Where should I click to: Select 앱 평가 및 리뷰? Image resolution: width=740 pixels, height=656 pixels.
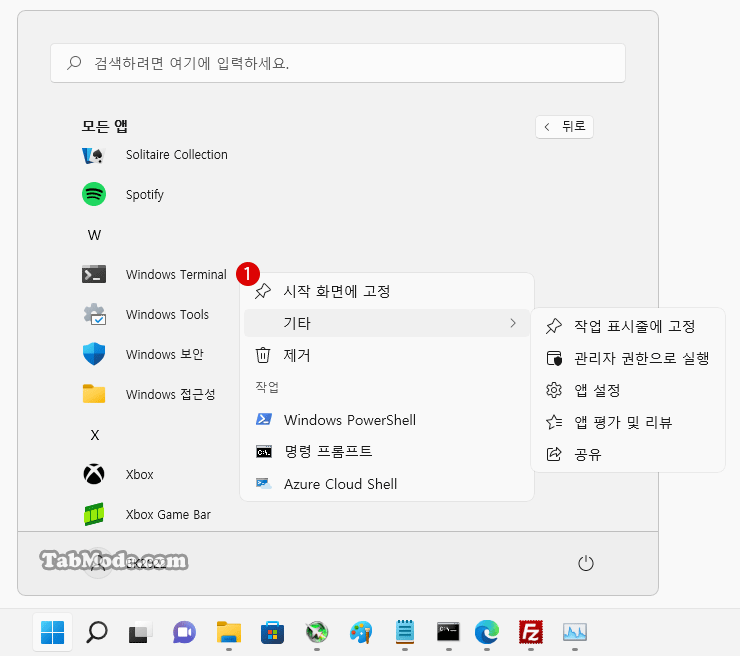coord(628,422)
